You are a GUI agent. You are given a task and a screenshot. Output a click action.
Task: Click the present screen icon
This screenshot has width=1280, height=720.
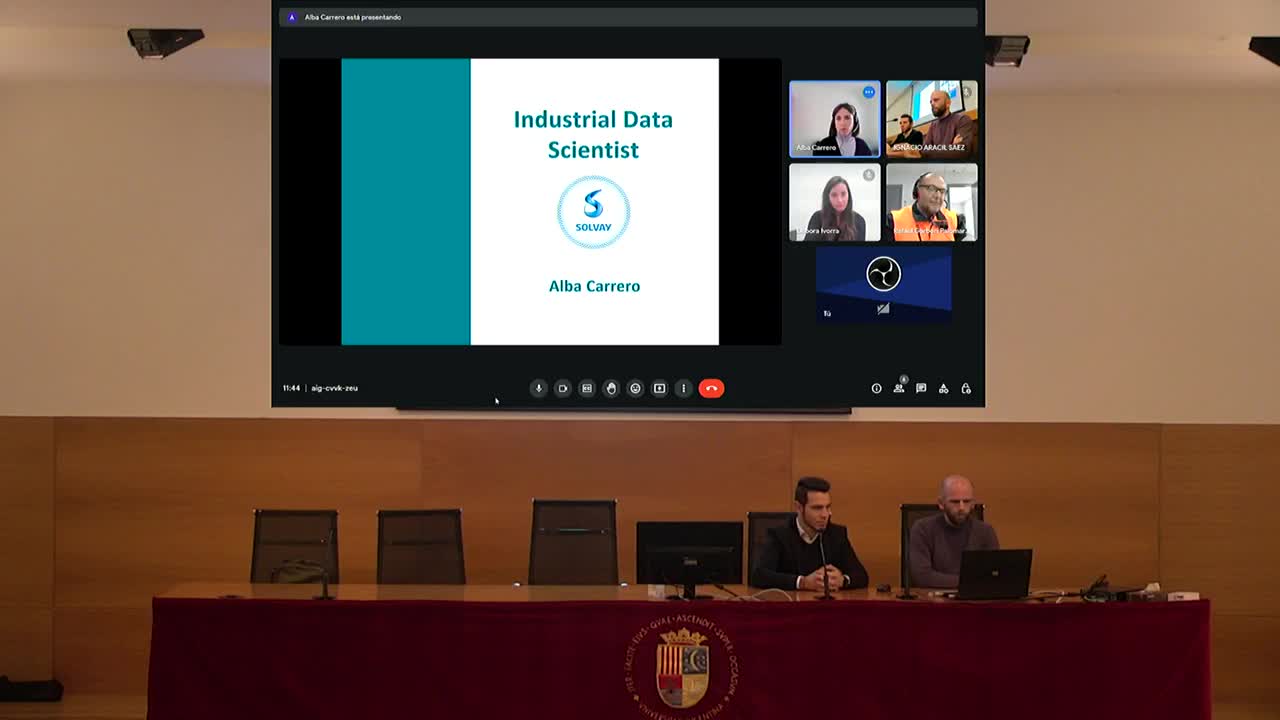pyautogui.click(x=659, y=388)
